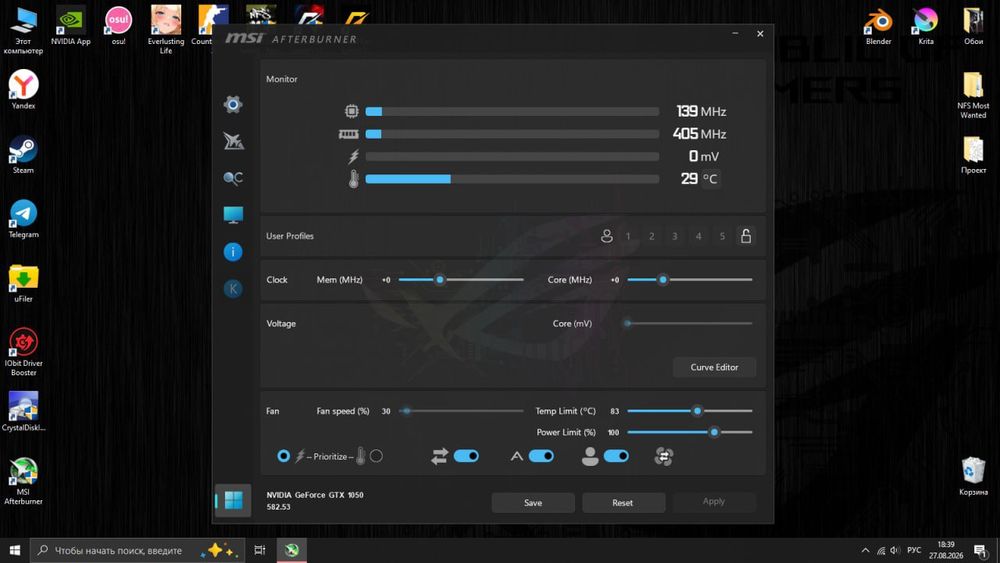Click the 139 MHz core clock reading

tap(701, 112)
